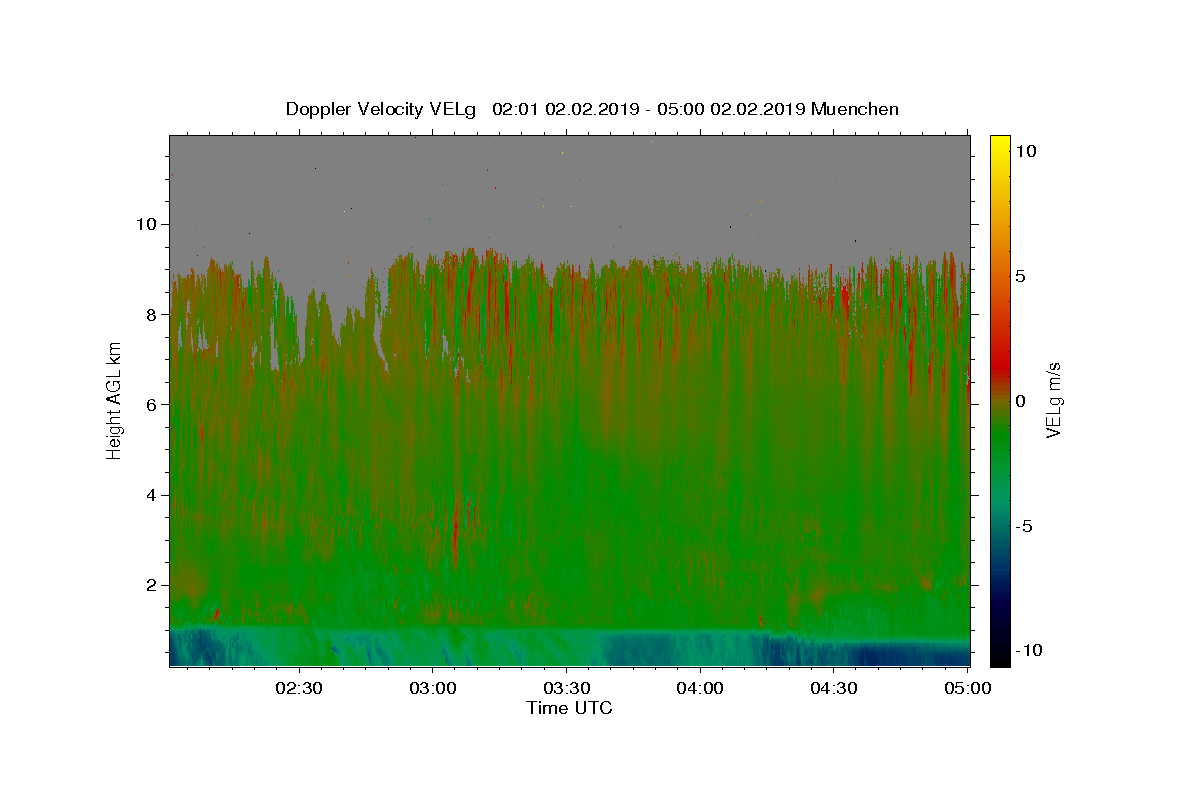Click the Muenchen location text in title

tap(855, 109)
